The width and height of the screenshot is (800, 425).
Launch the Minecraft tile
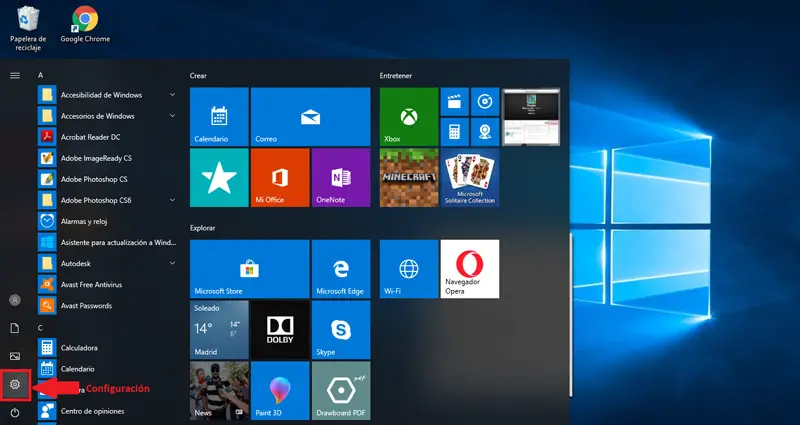pyautogui.click(x=409, y=178)
